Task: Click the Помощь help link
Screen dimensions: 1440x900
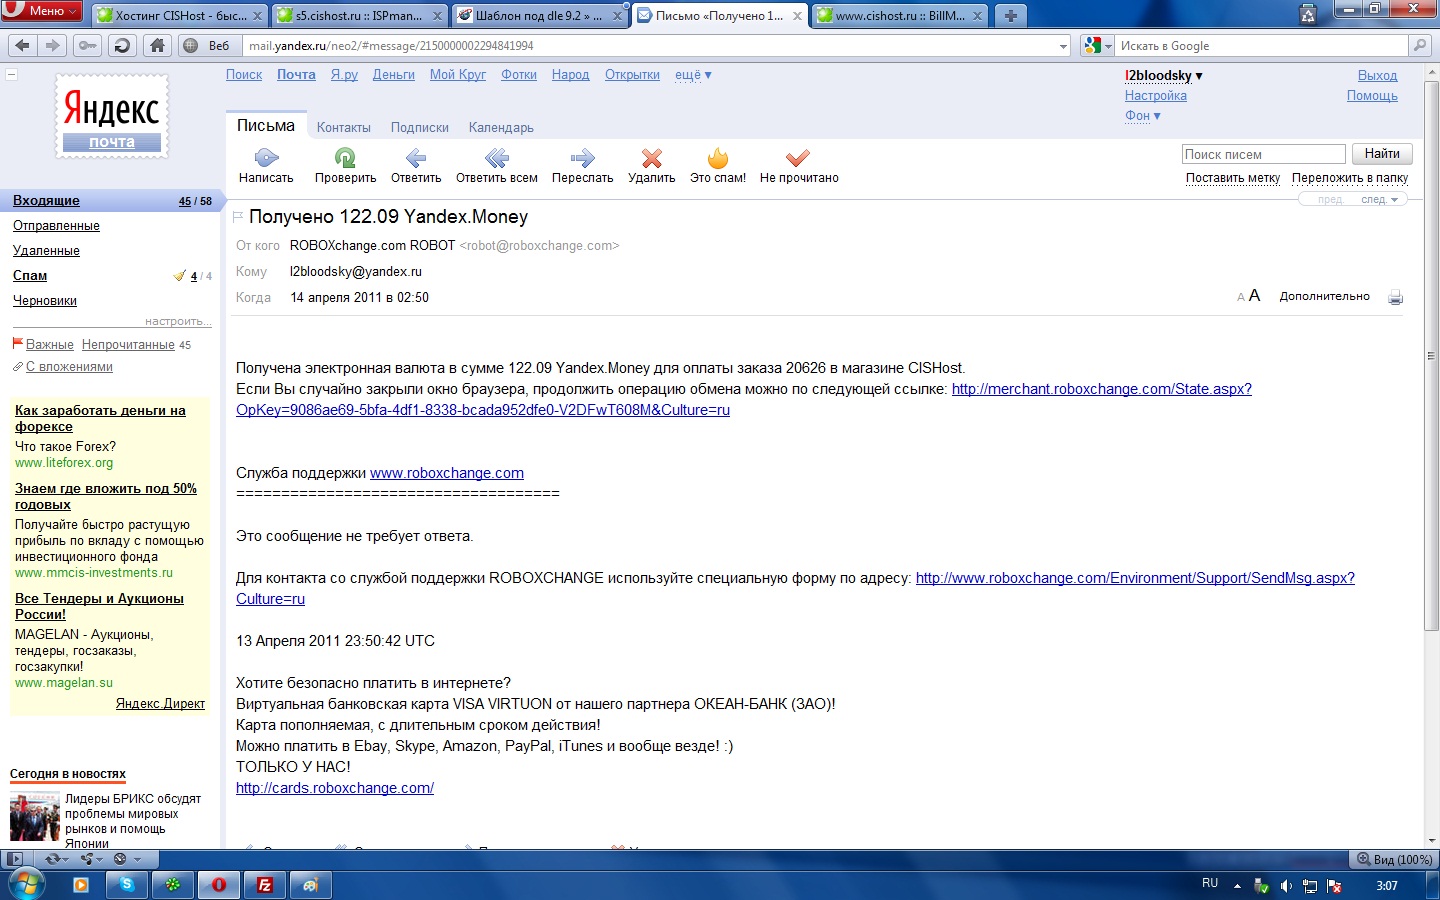Action: click(1372, 96)
